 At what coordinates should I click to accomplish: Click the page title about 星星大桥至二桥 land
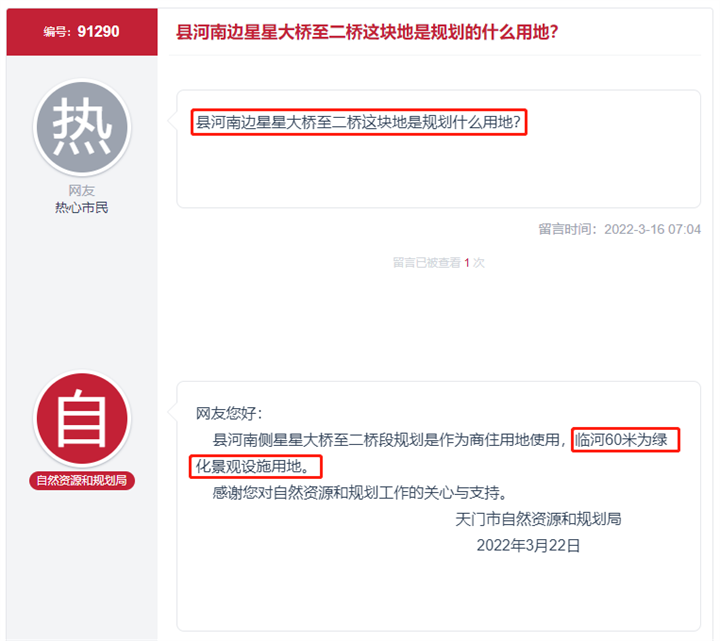(x=367, y=32)
